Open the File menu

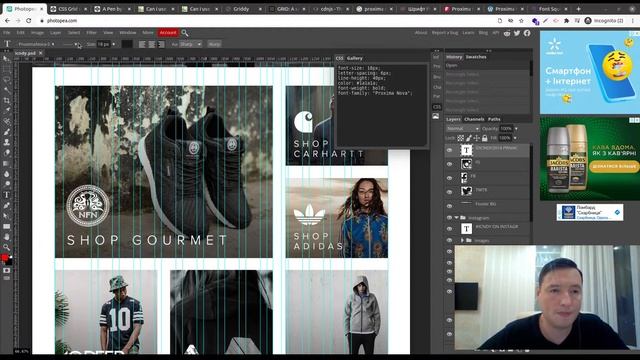[7, 33]
